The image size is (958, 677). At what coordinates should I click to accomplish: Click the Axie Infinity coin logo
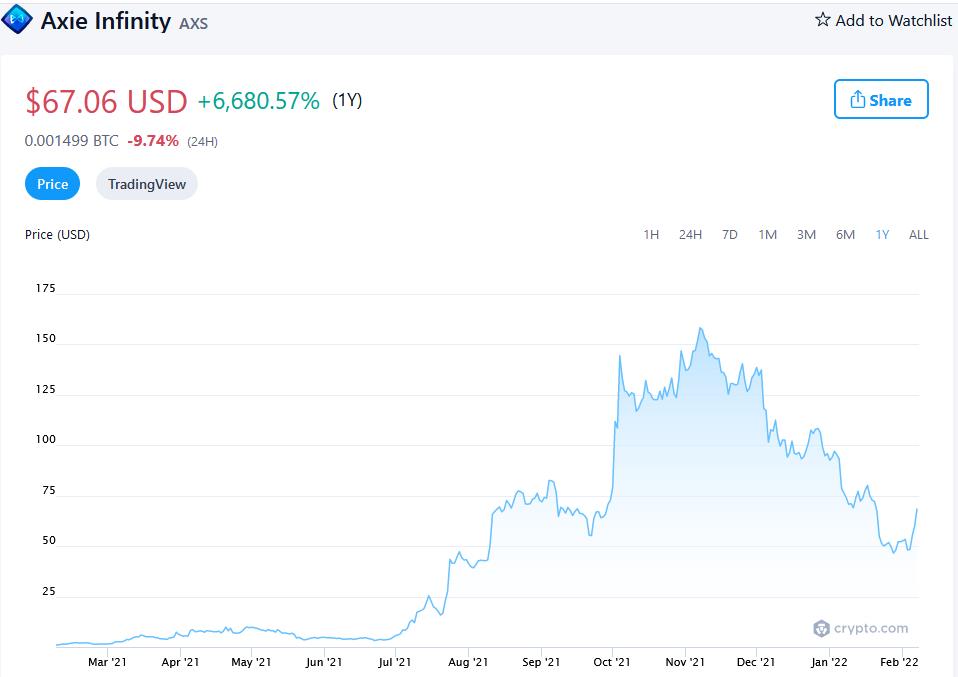(17, 19)
